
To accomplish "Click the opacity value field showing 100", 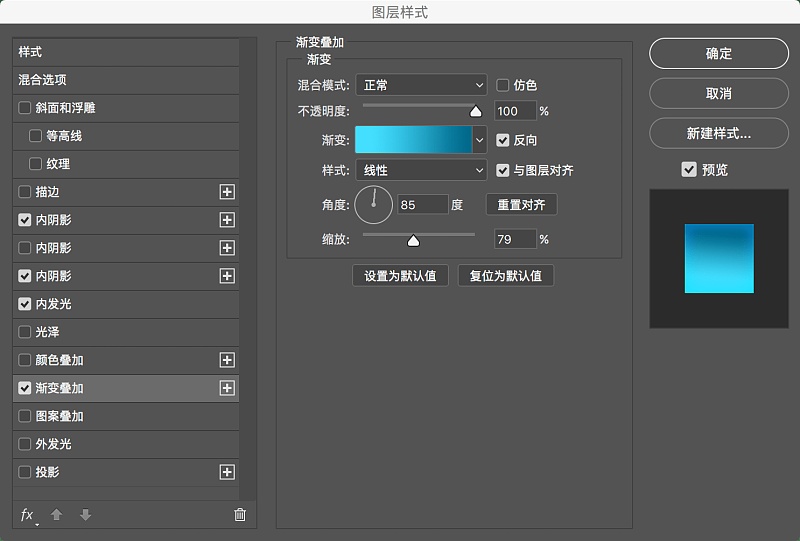I will click(x=515, y=111).
